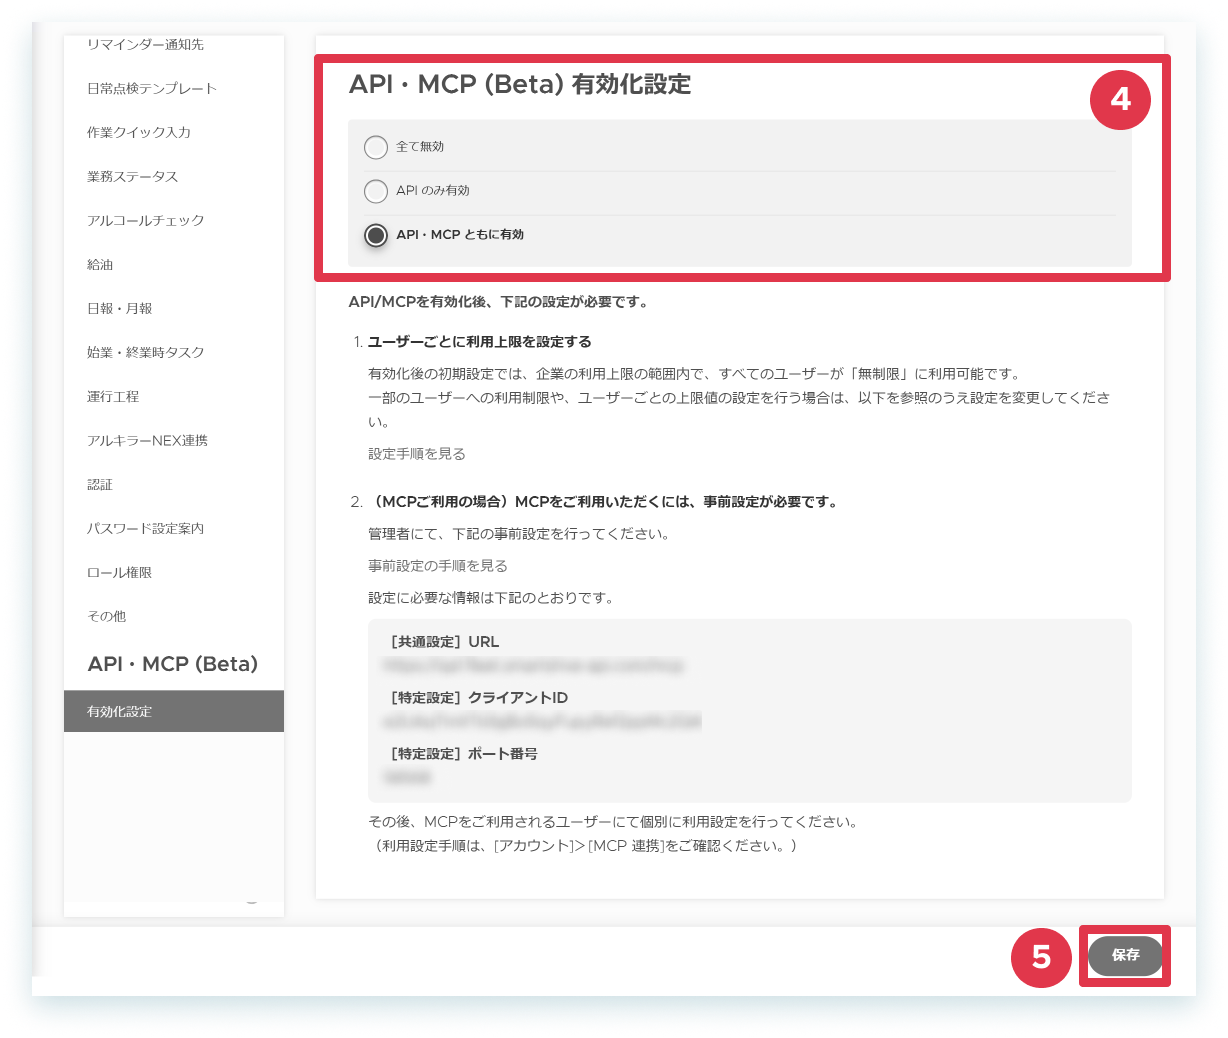Image resolution: width=1228 pixels, height=1038 pixels.
Task: Select the 全て無効 radio option
Action: 376,147
